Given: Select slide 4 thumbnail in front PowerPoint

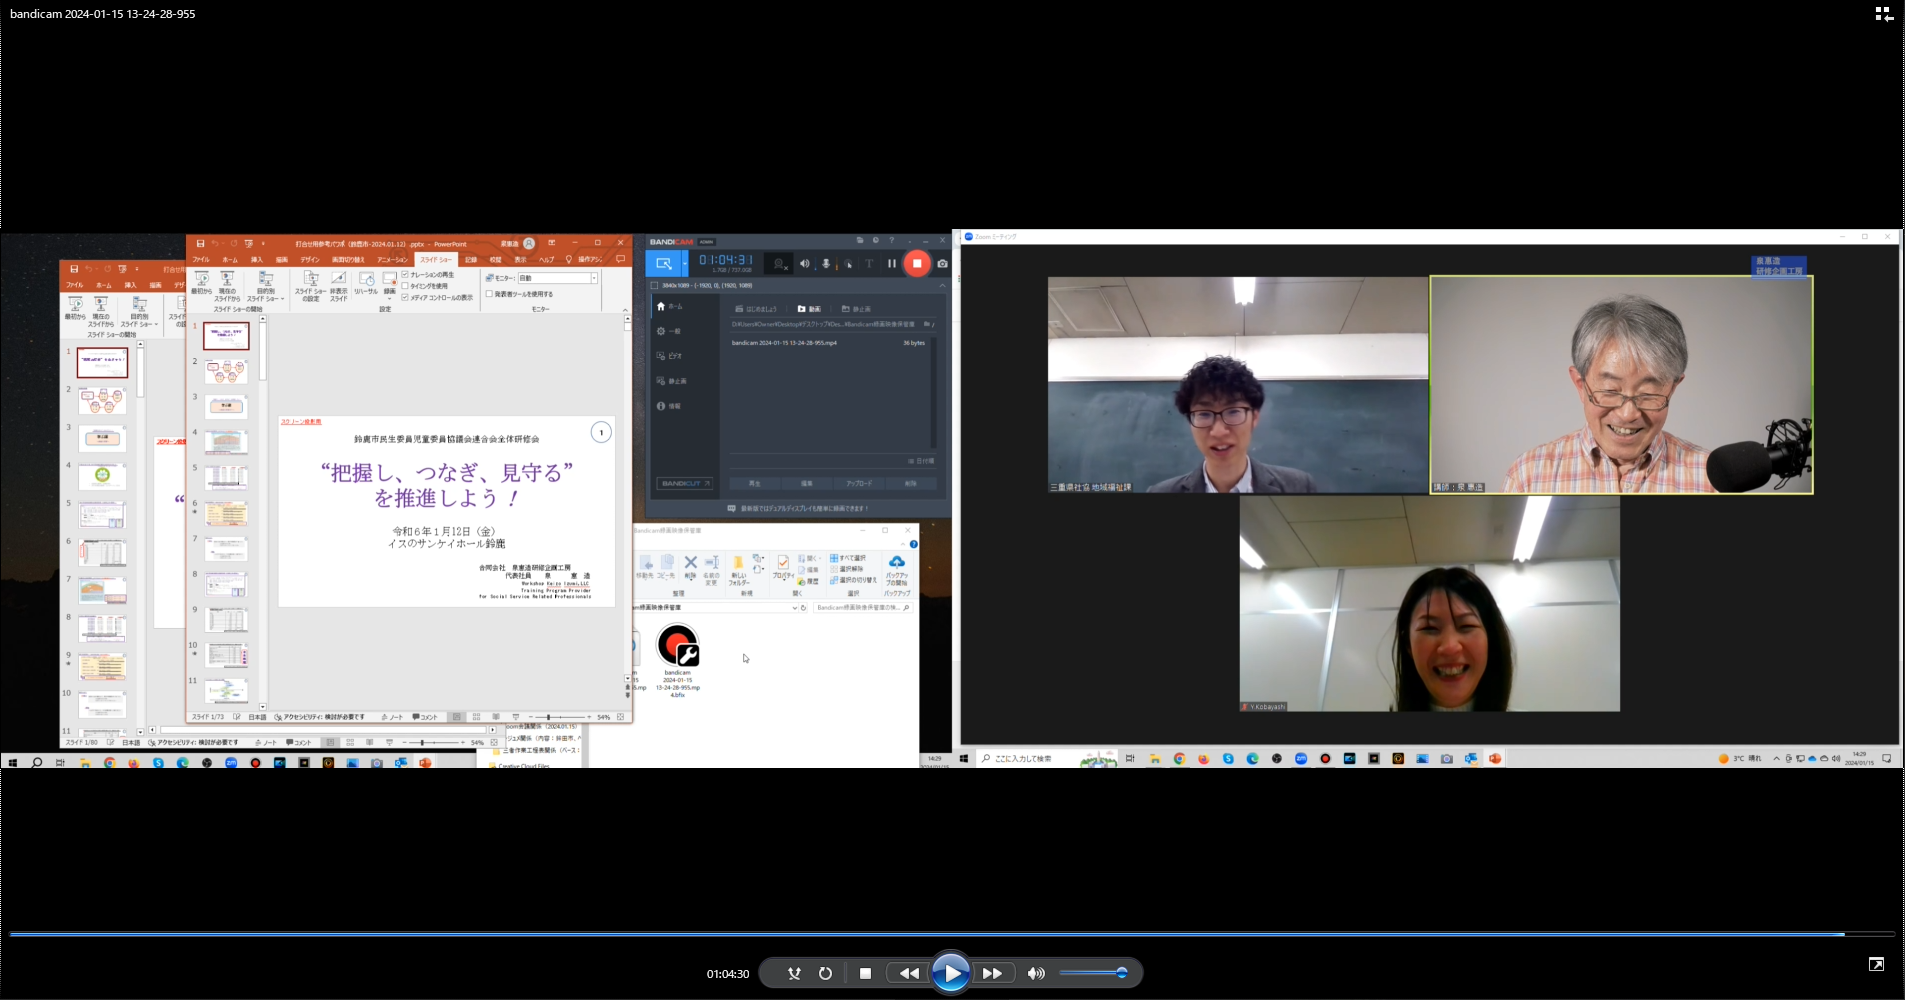Looking at the screenshot, I should [x=226, y=442].
